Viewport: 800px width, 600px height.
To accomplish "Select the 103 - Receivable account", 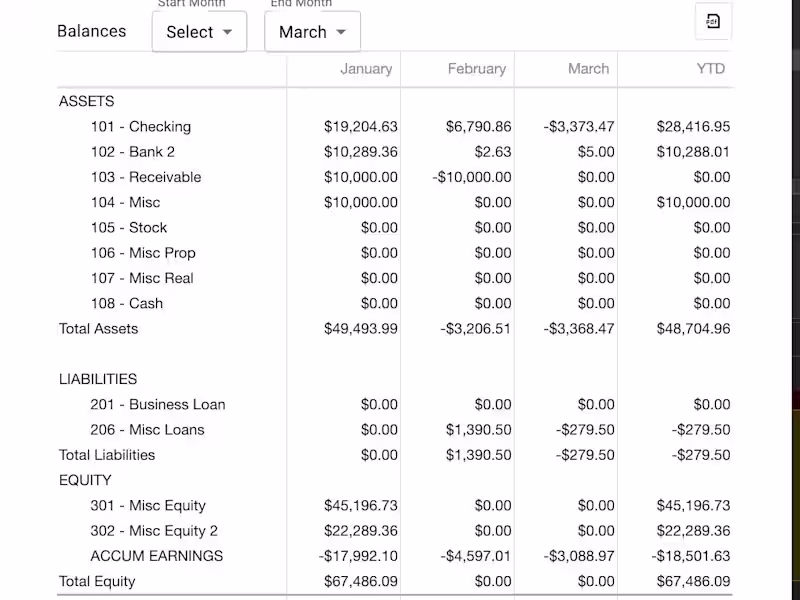I will 145,177.
